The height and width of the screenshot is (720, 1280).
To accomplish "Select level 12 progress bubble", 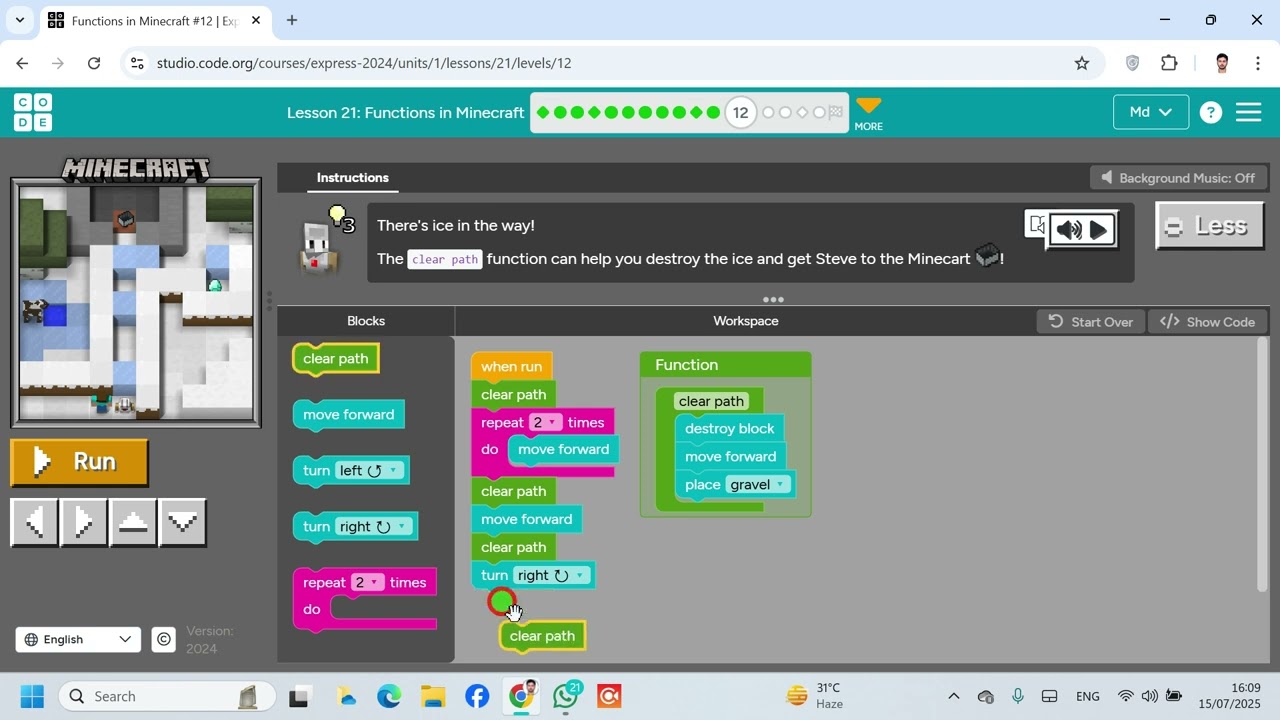I will (740, 113).
